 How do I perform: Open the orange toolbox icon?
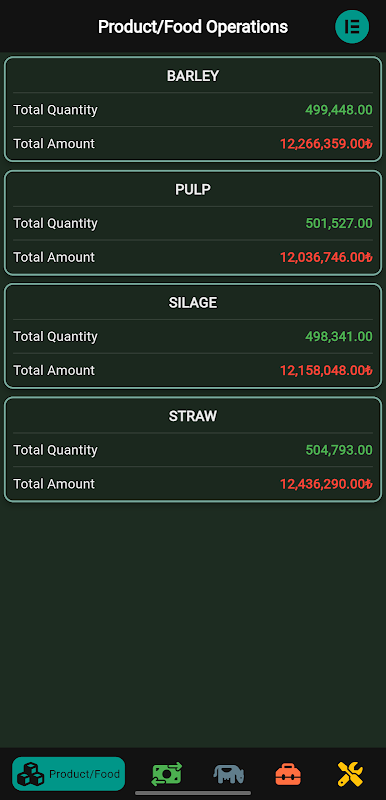[x=288, y=774]
